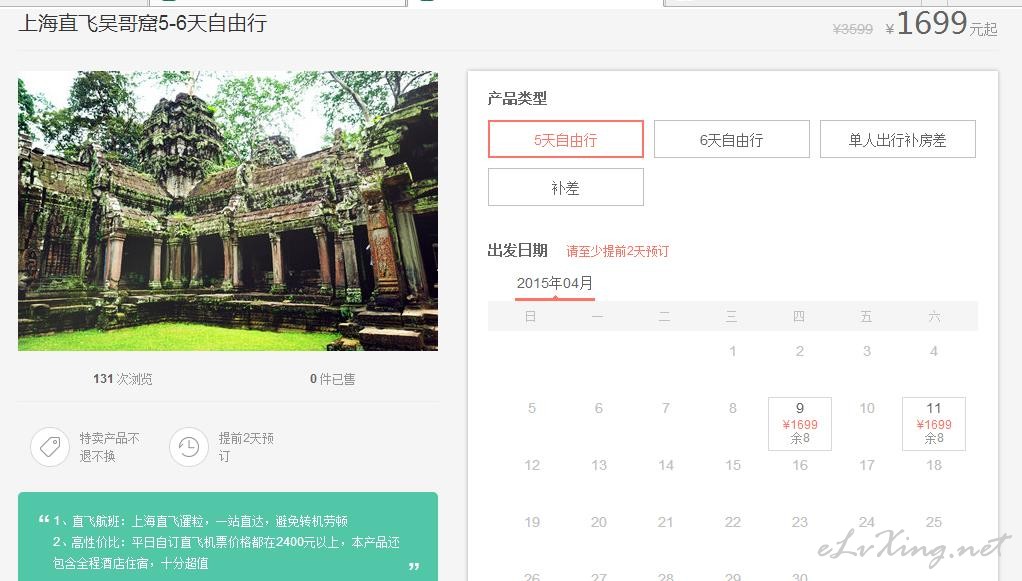Click the clock icon beside 提前2天预订
Viewport: 1022px width, 581px height.
189,447
